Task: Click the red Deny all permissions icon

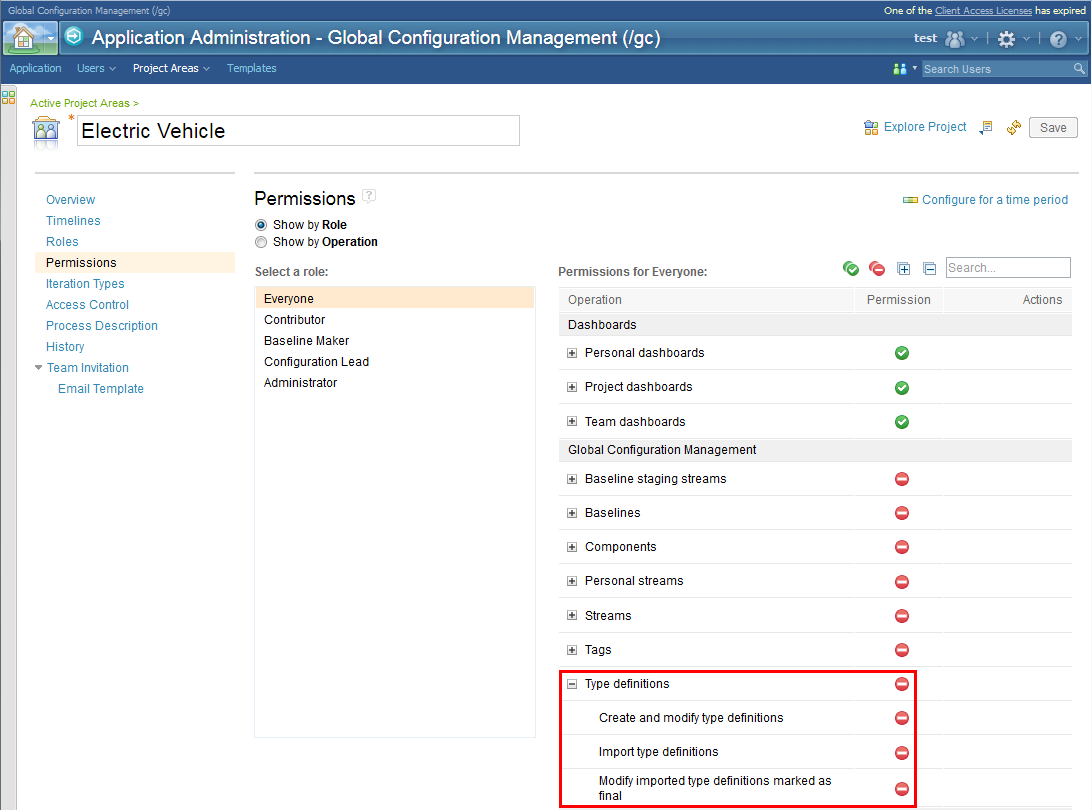Action: [877, 268]
